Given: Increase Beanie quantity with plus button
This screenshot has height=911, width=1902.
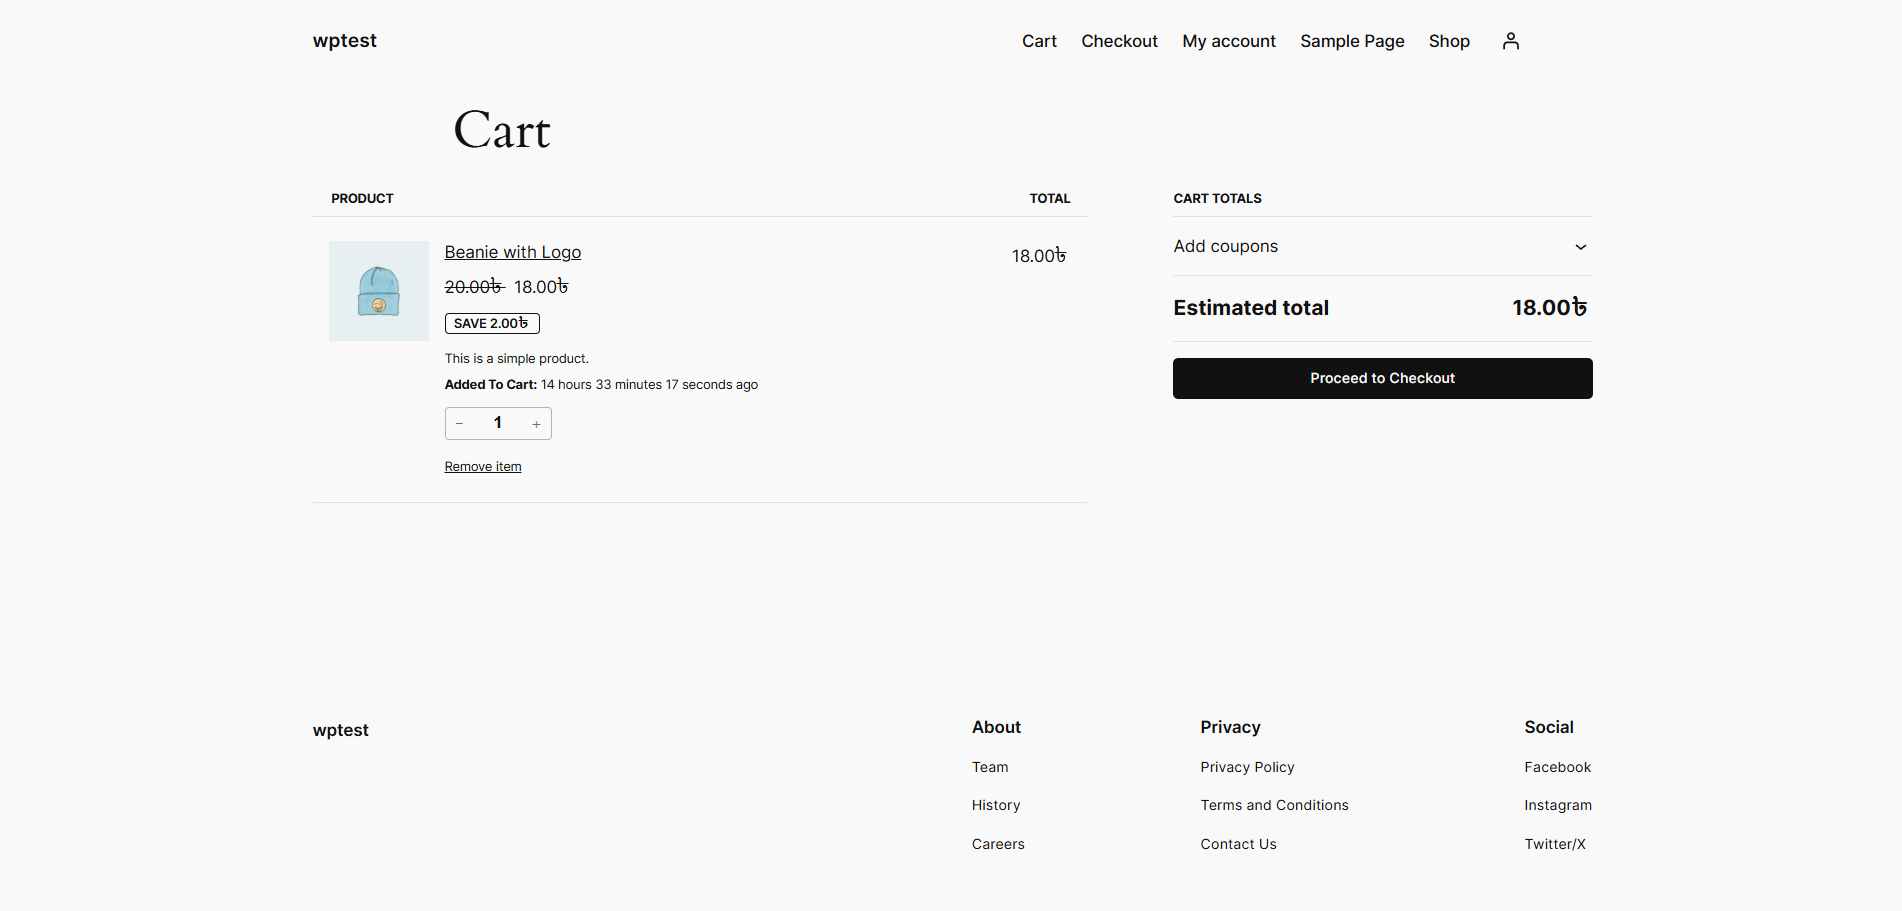Looking at the screenshot, I should [536, 424].
